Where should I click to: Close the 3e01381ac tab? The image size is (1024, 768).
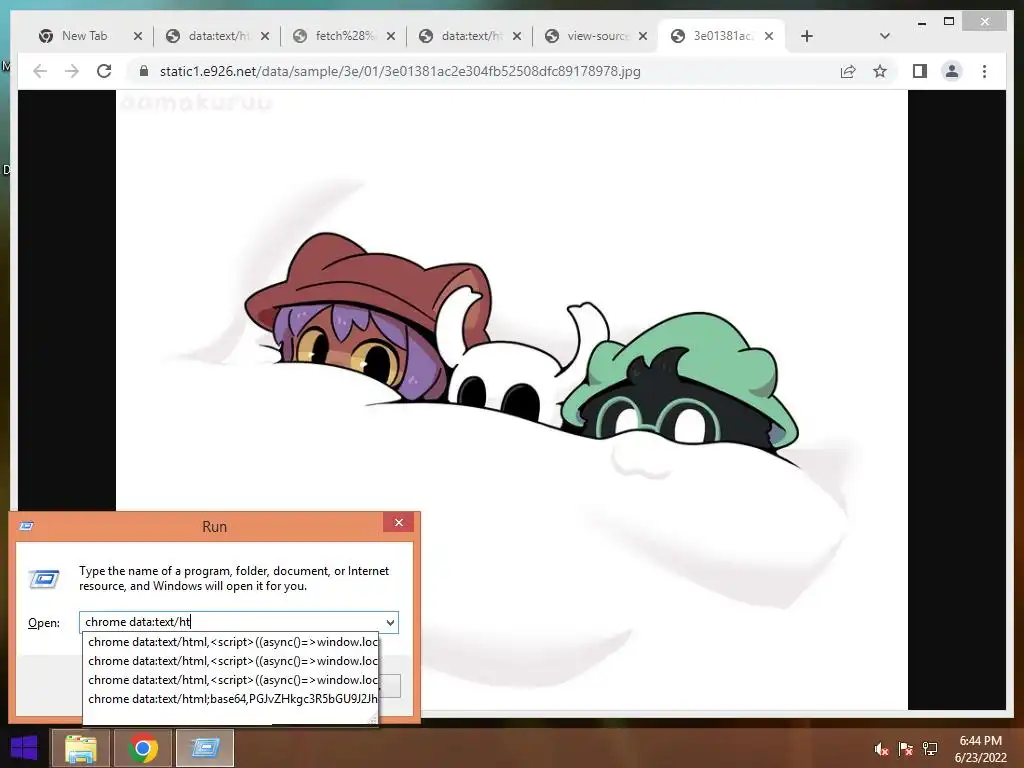(769, 36)
